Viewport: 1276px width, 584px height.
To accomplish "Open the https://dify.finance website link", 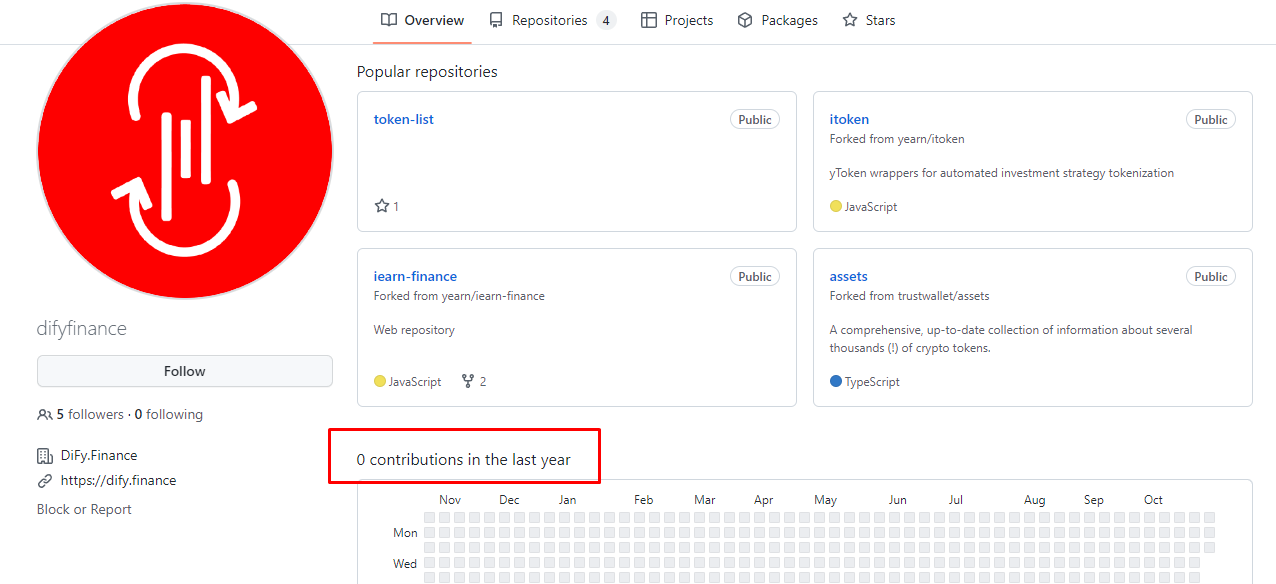I will point(118,480).
